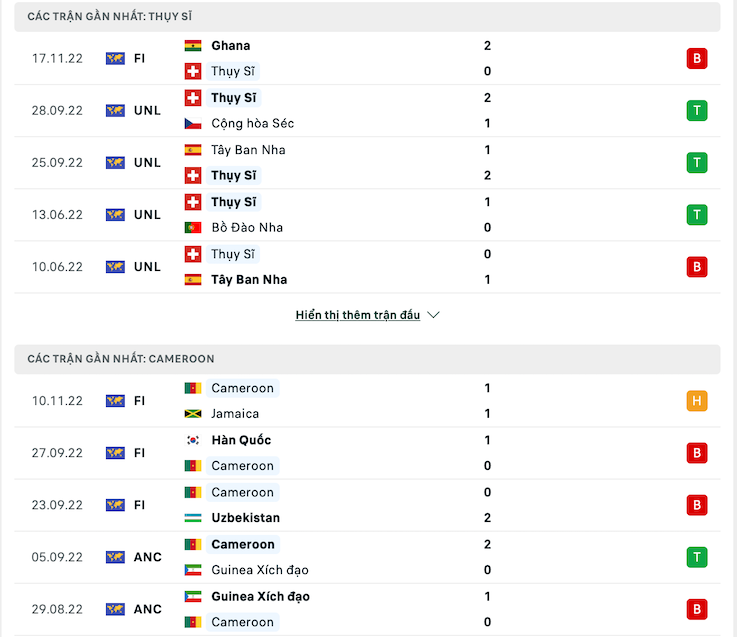Click the Jamaica flag icon
The image size is (737, 637).
click(193, 414)
